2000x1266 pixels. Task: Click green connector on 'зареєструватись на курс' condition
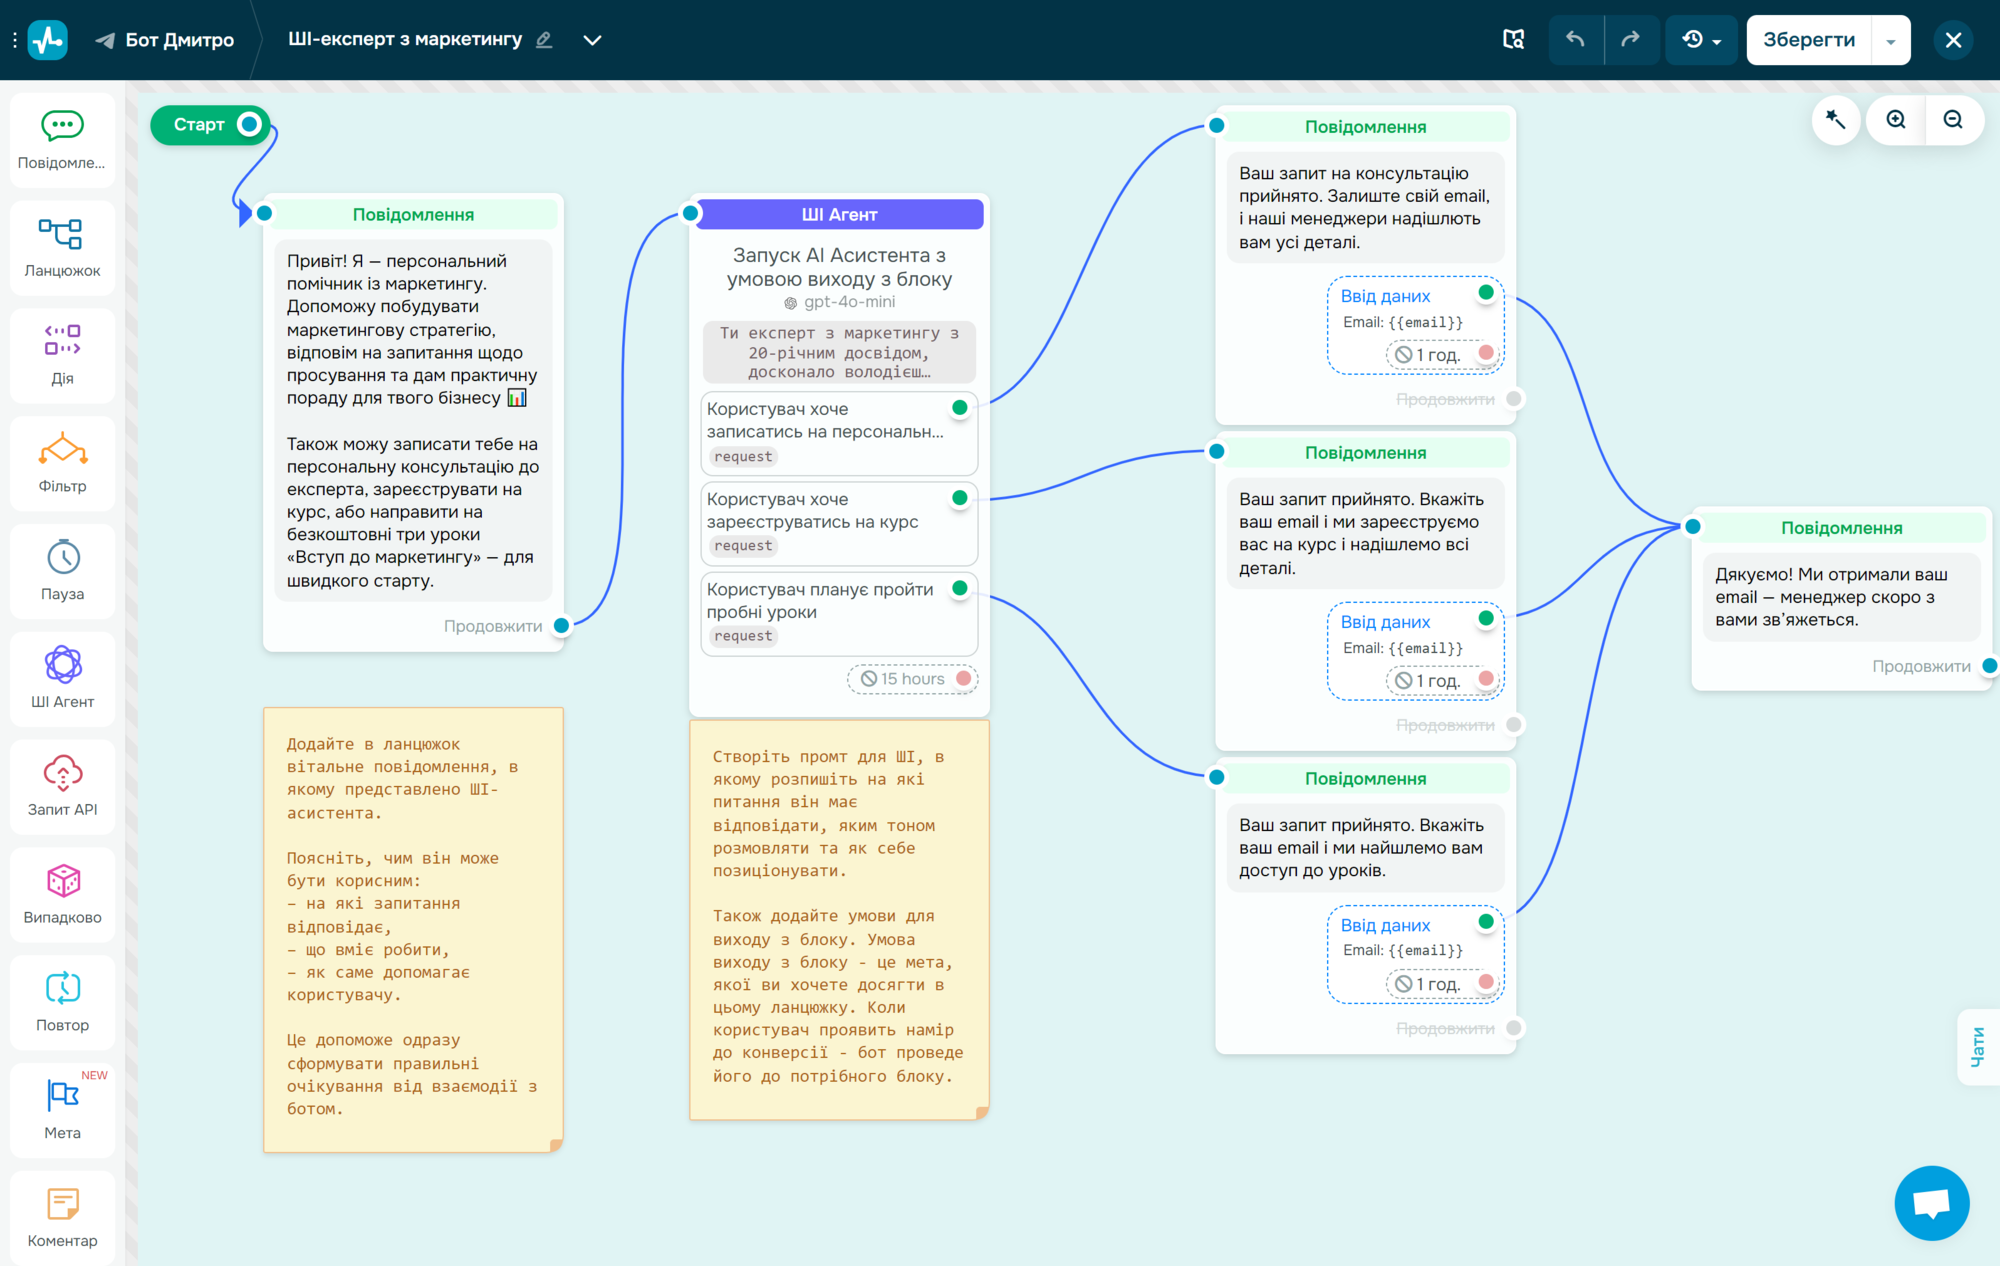[x=960, y=498]
